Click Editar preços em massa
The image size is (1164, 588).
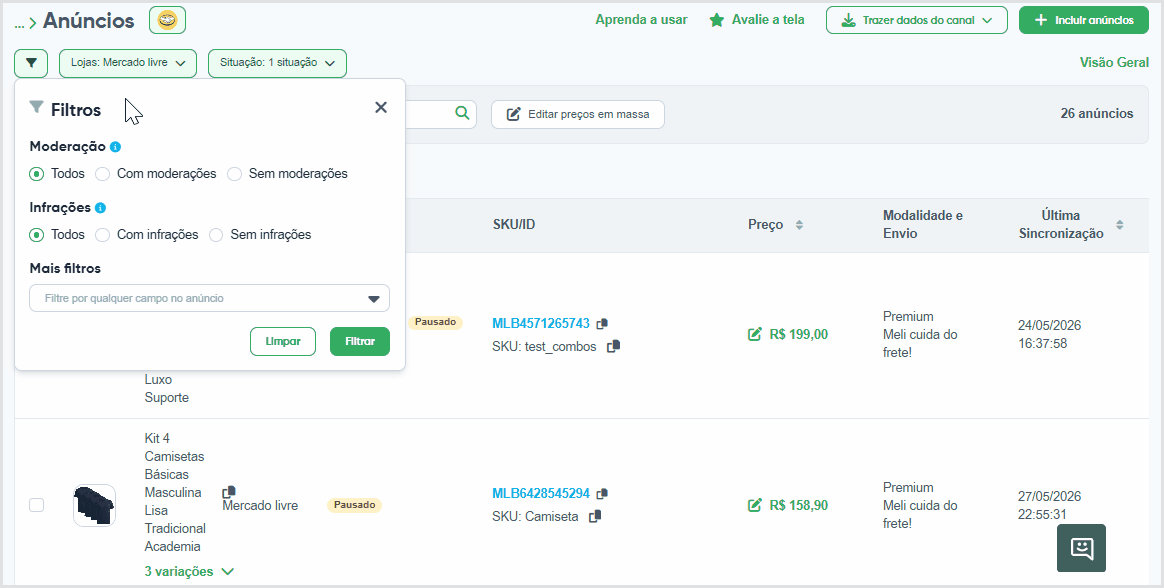click(x=578, y=114)
